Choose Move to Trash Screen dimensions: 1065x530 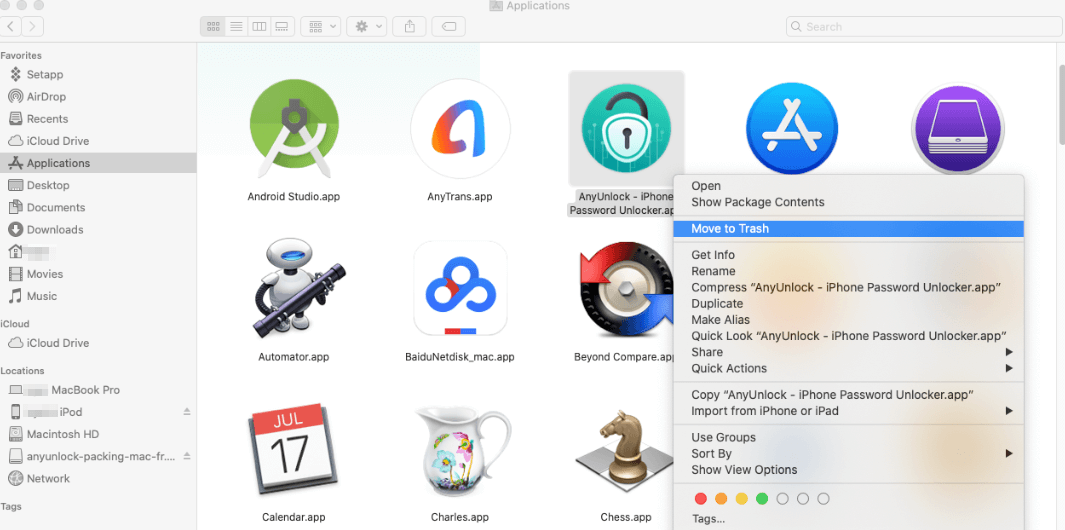coord(848,229)
